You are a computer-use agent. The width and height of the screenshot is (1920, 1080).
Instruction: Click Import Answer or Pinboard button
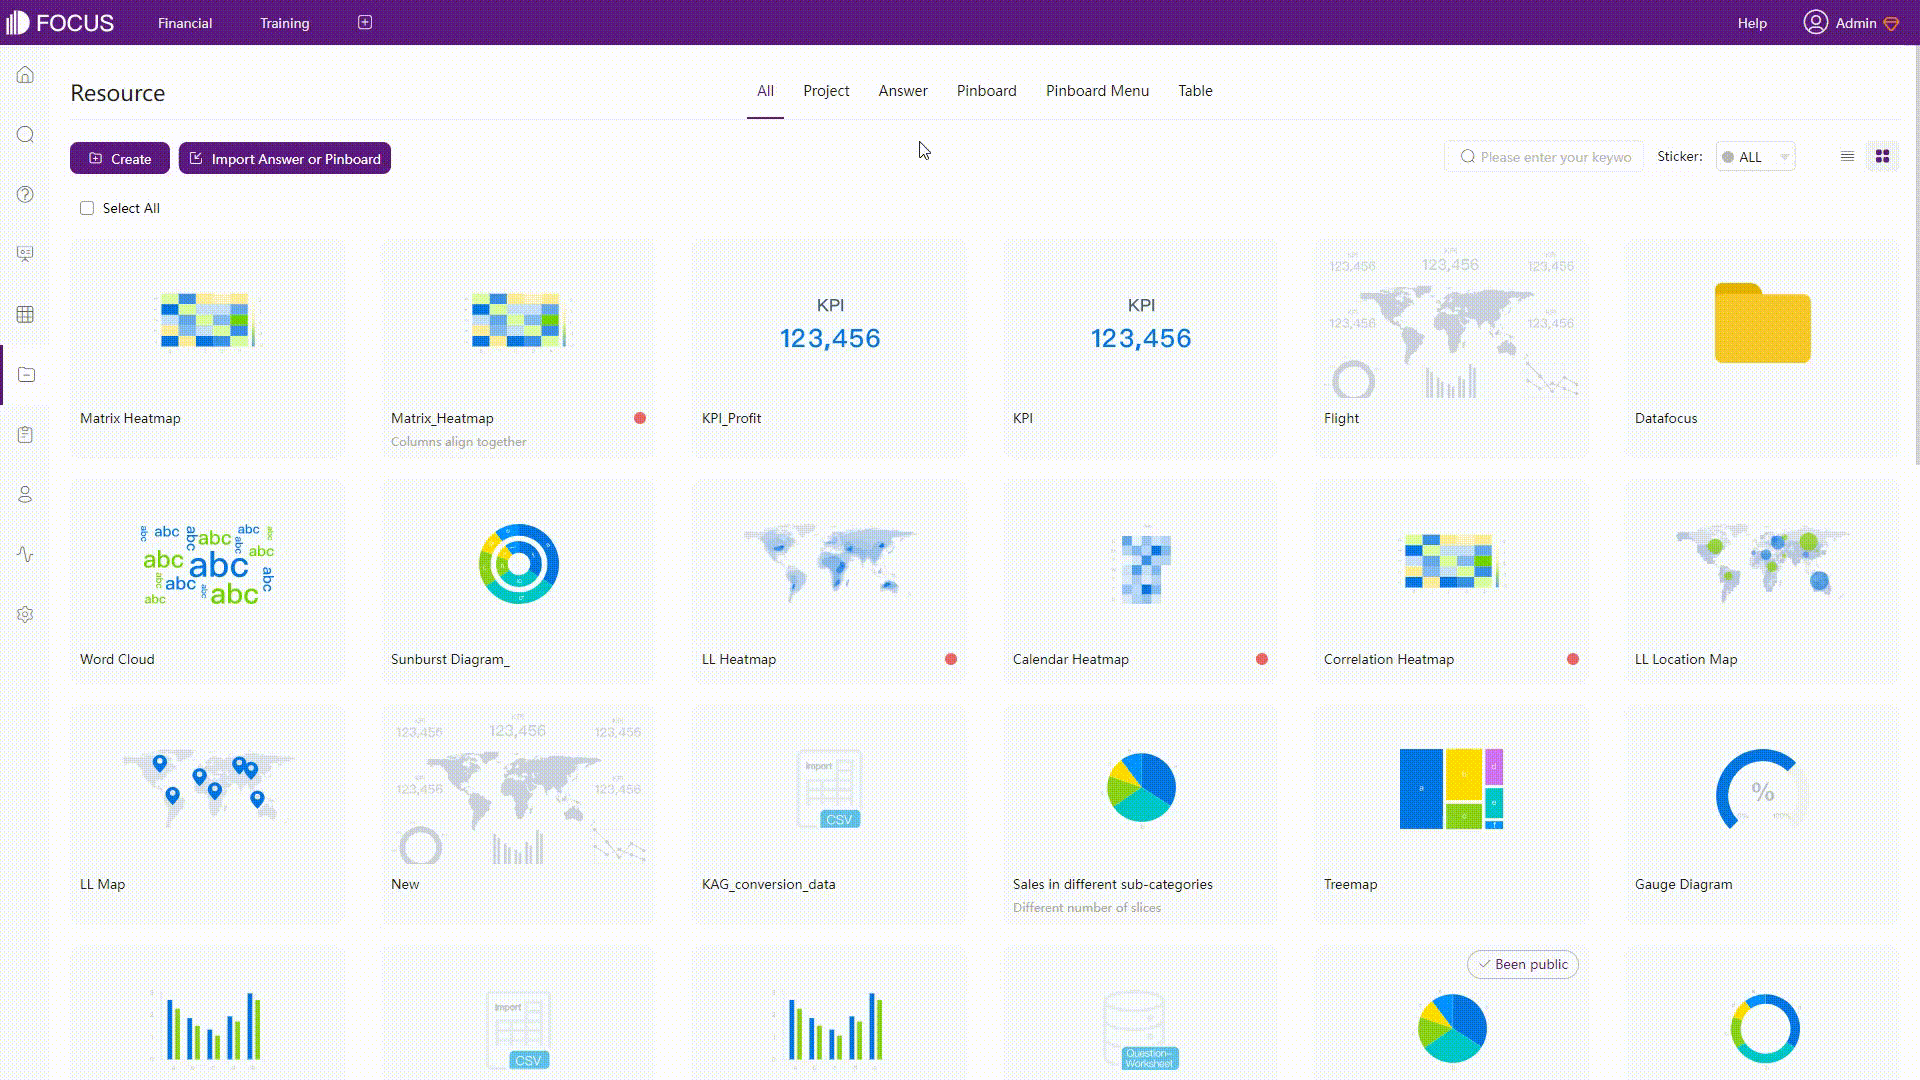pos(285,158)
